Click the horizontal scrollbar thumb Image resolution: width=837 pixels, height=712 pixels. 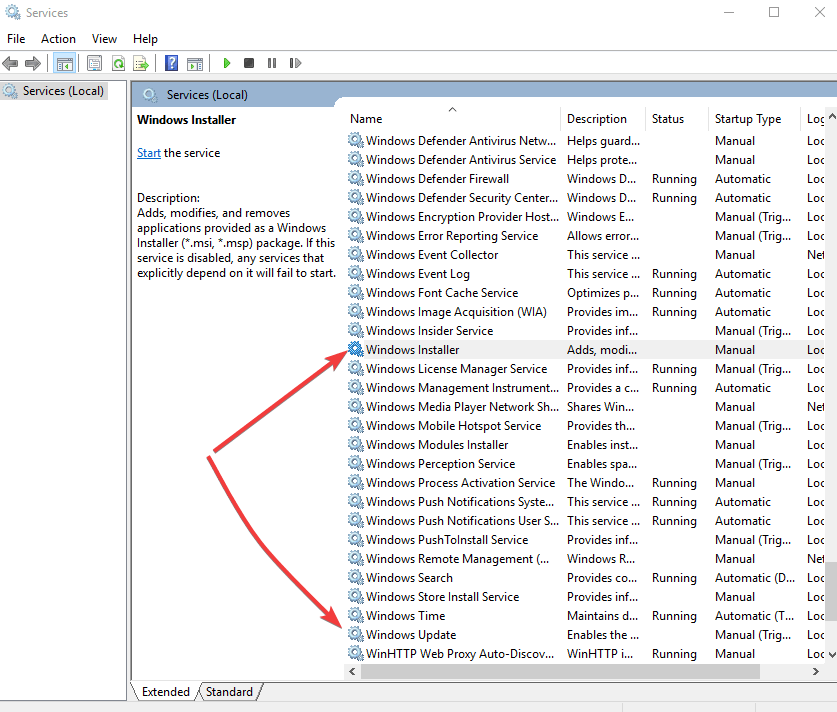pos(560,671)
